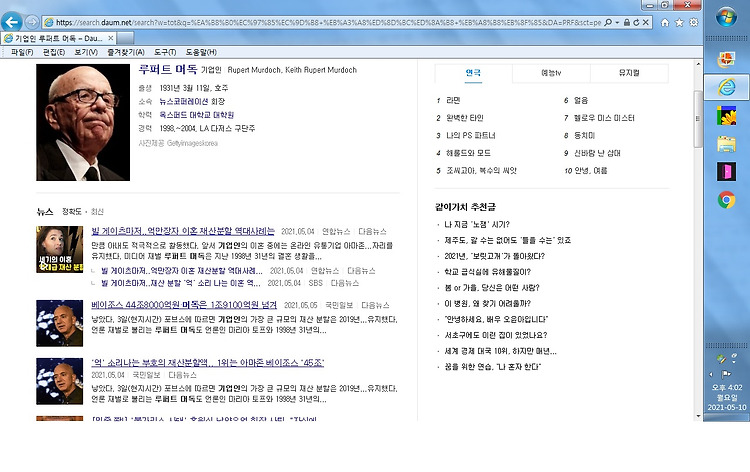The image size is (750, 472).
Task: Open ranking item 1 라면
Action: pos(453,100)
